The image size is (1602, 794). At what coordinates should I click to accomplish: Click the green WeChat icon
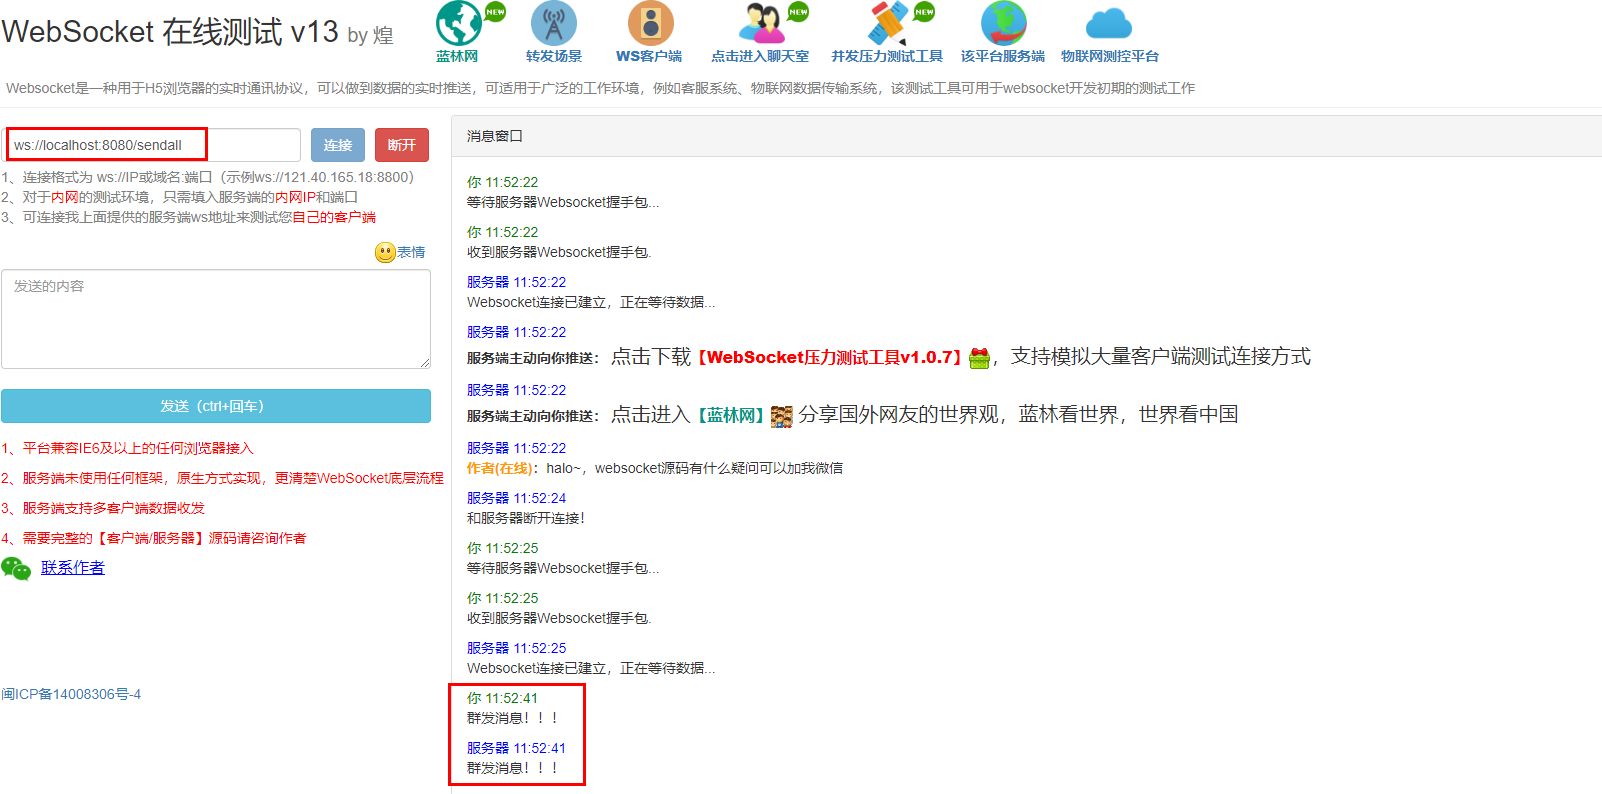click(x=16, y=568)
